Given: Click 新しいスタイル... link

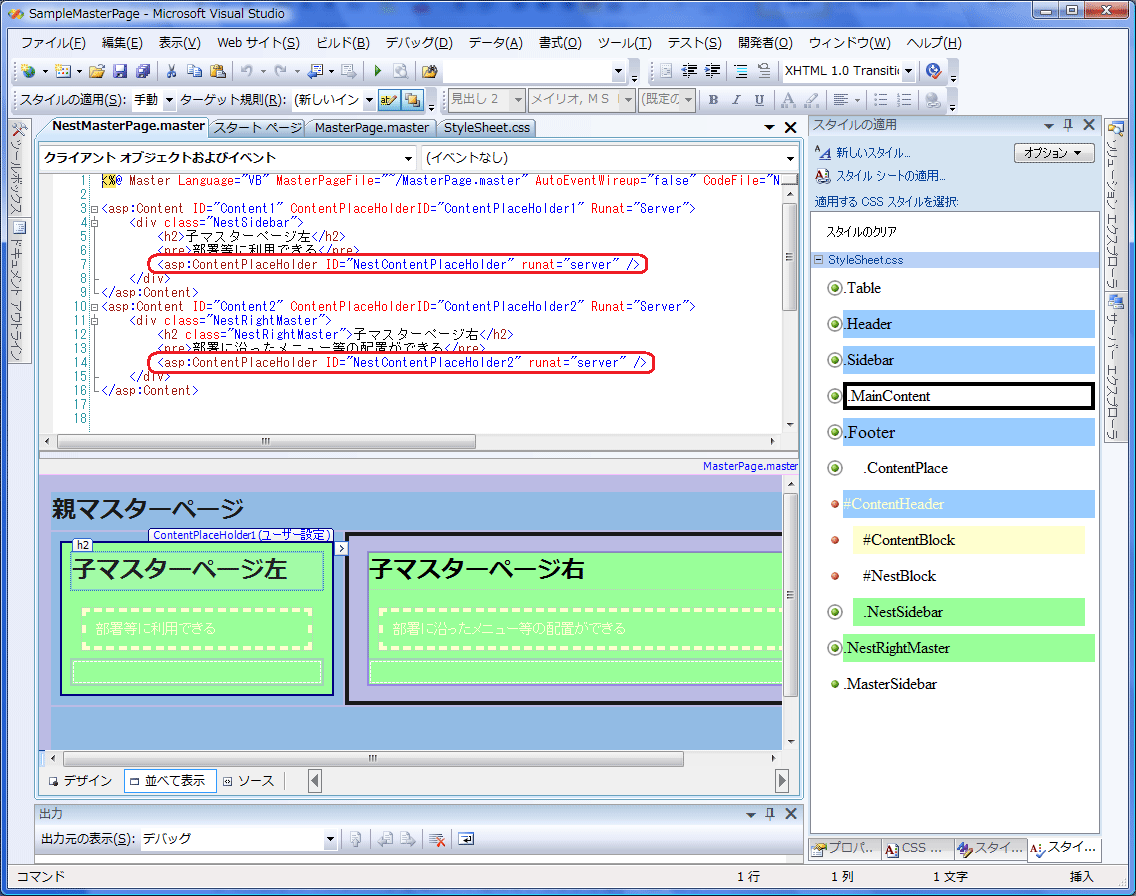Looking at the screenshot, I should point(872,153).
